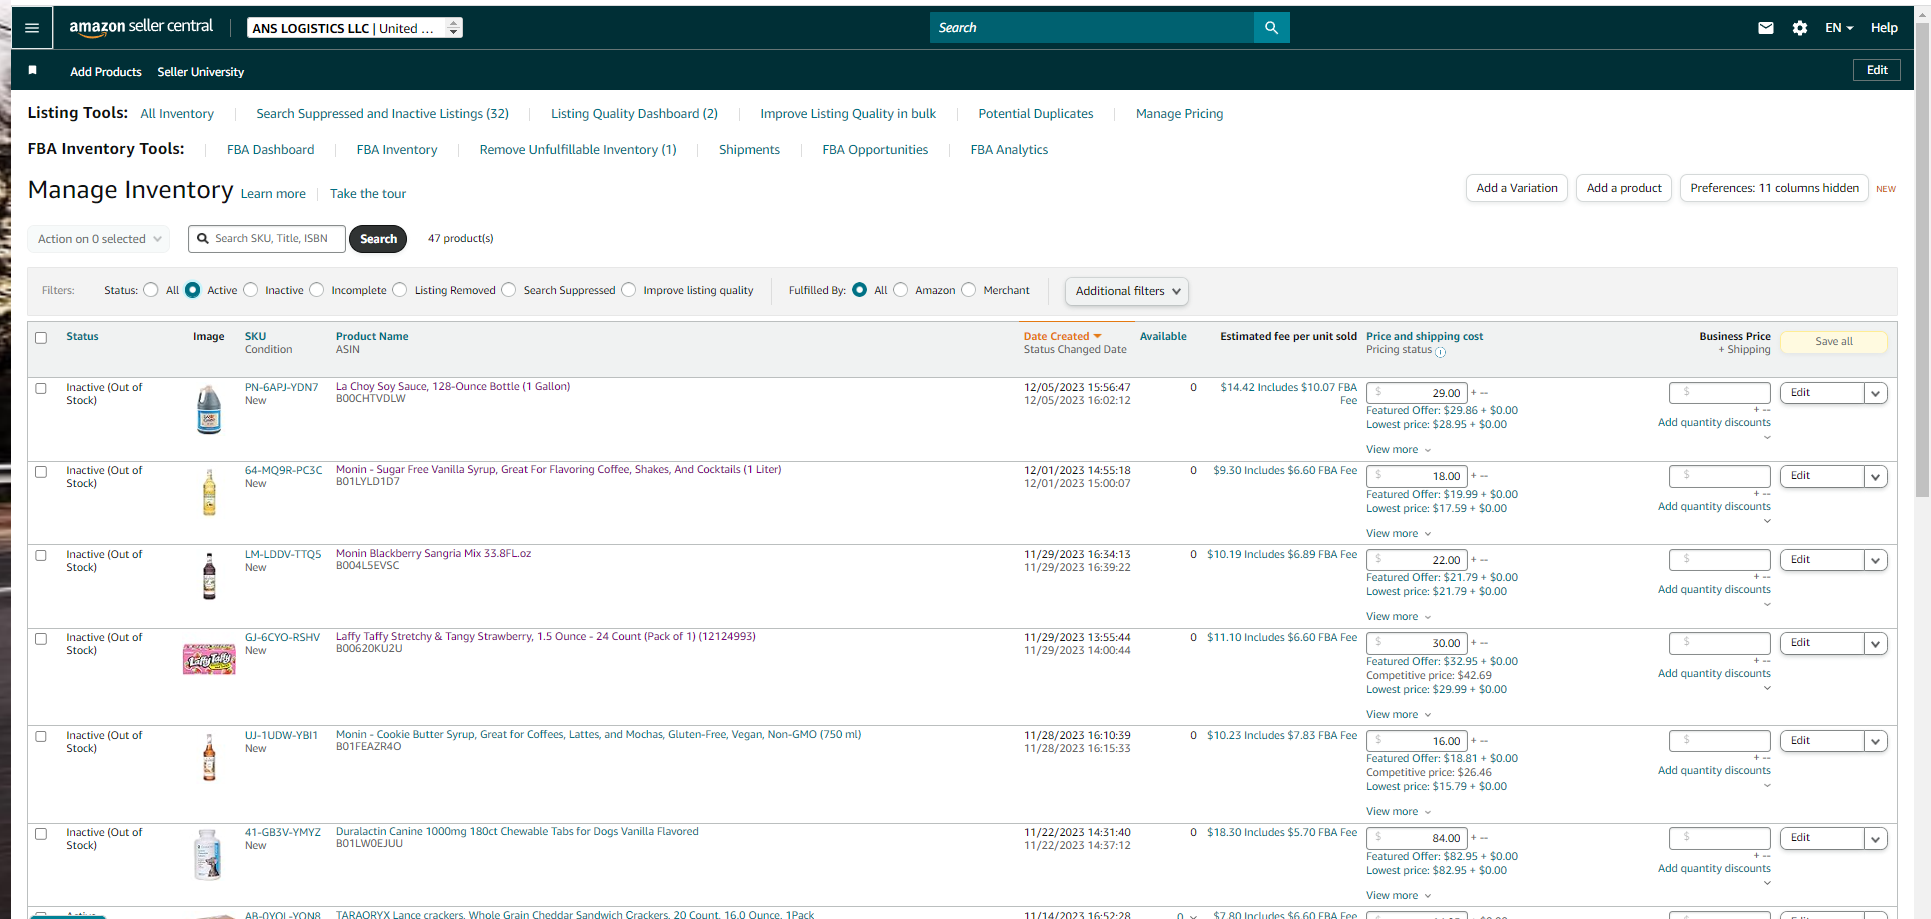Open Monin Vanilla Syrup product thumbnail
The height and width of the screenshot is (919, 1931).
click(x=209, y=492)
